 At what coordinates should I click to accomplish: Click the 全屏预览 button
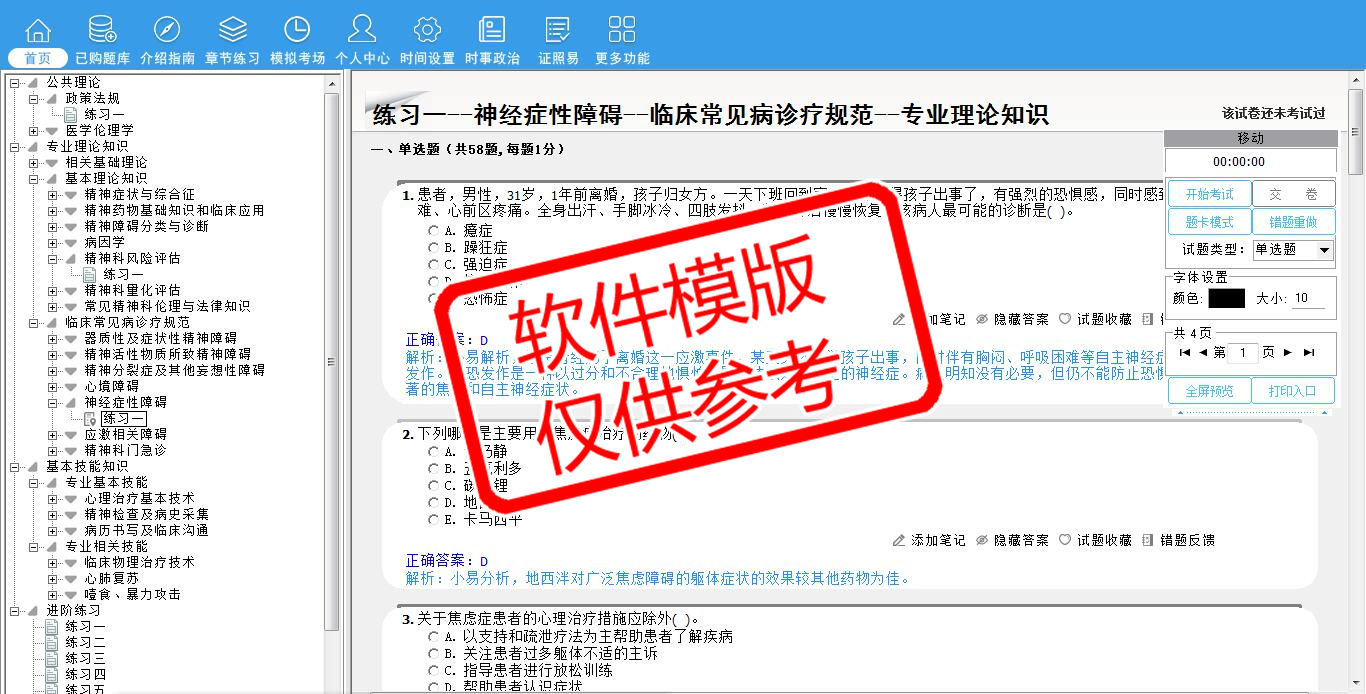tap(1209, 391)
